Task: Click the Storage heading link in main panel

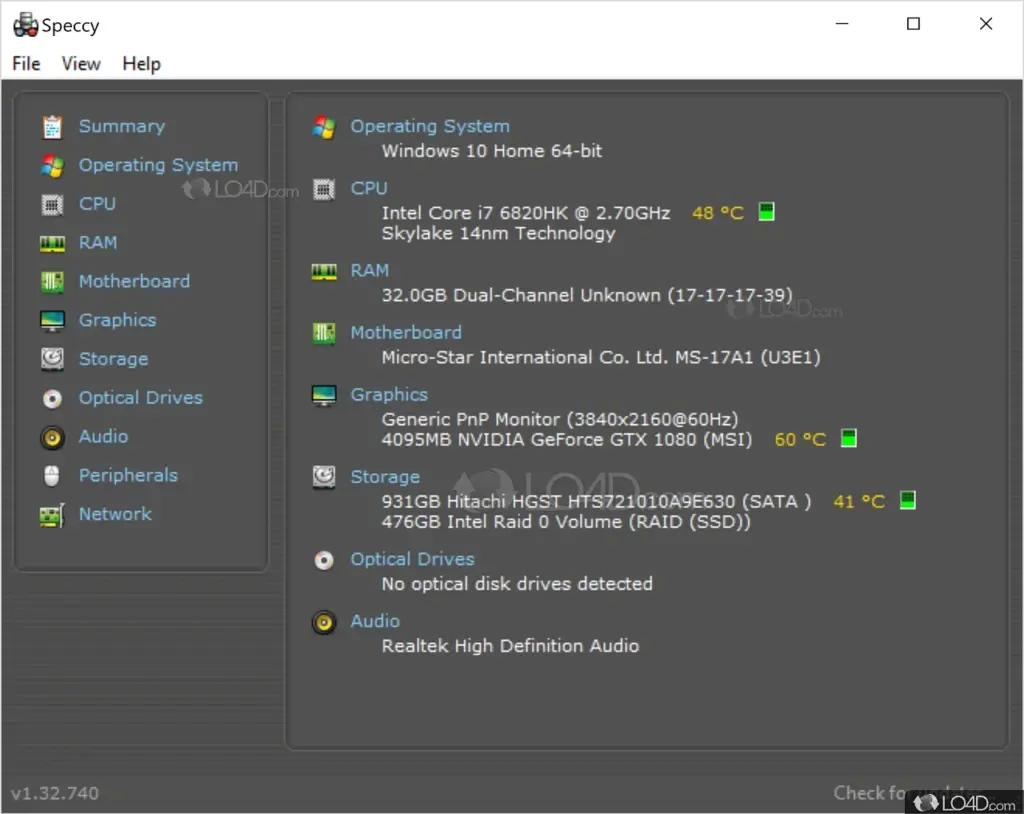Action: (385, 477)
